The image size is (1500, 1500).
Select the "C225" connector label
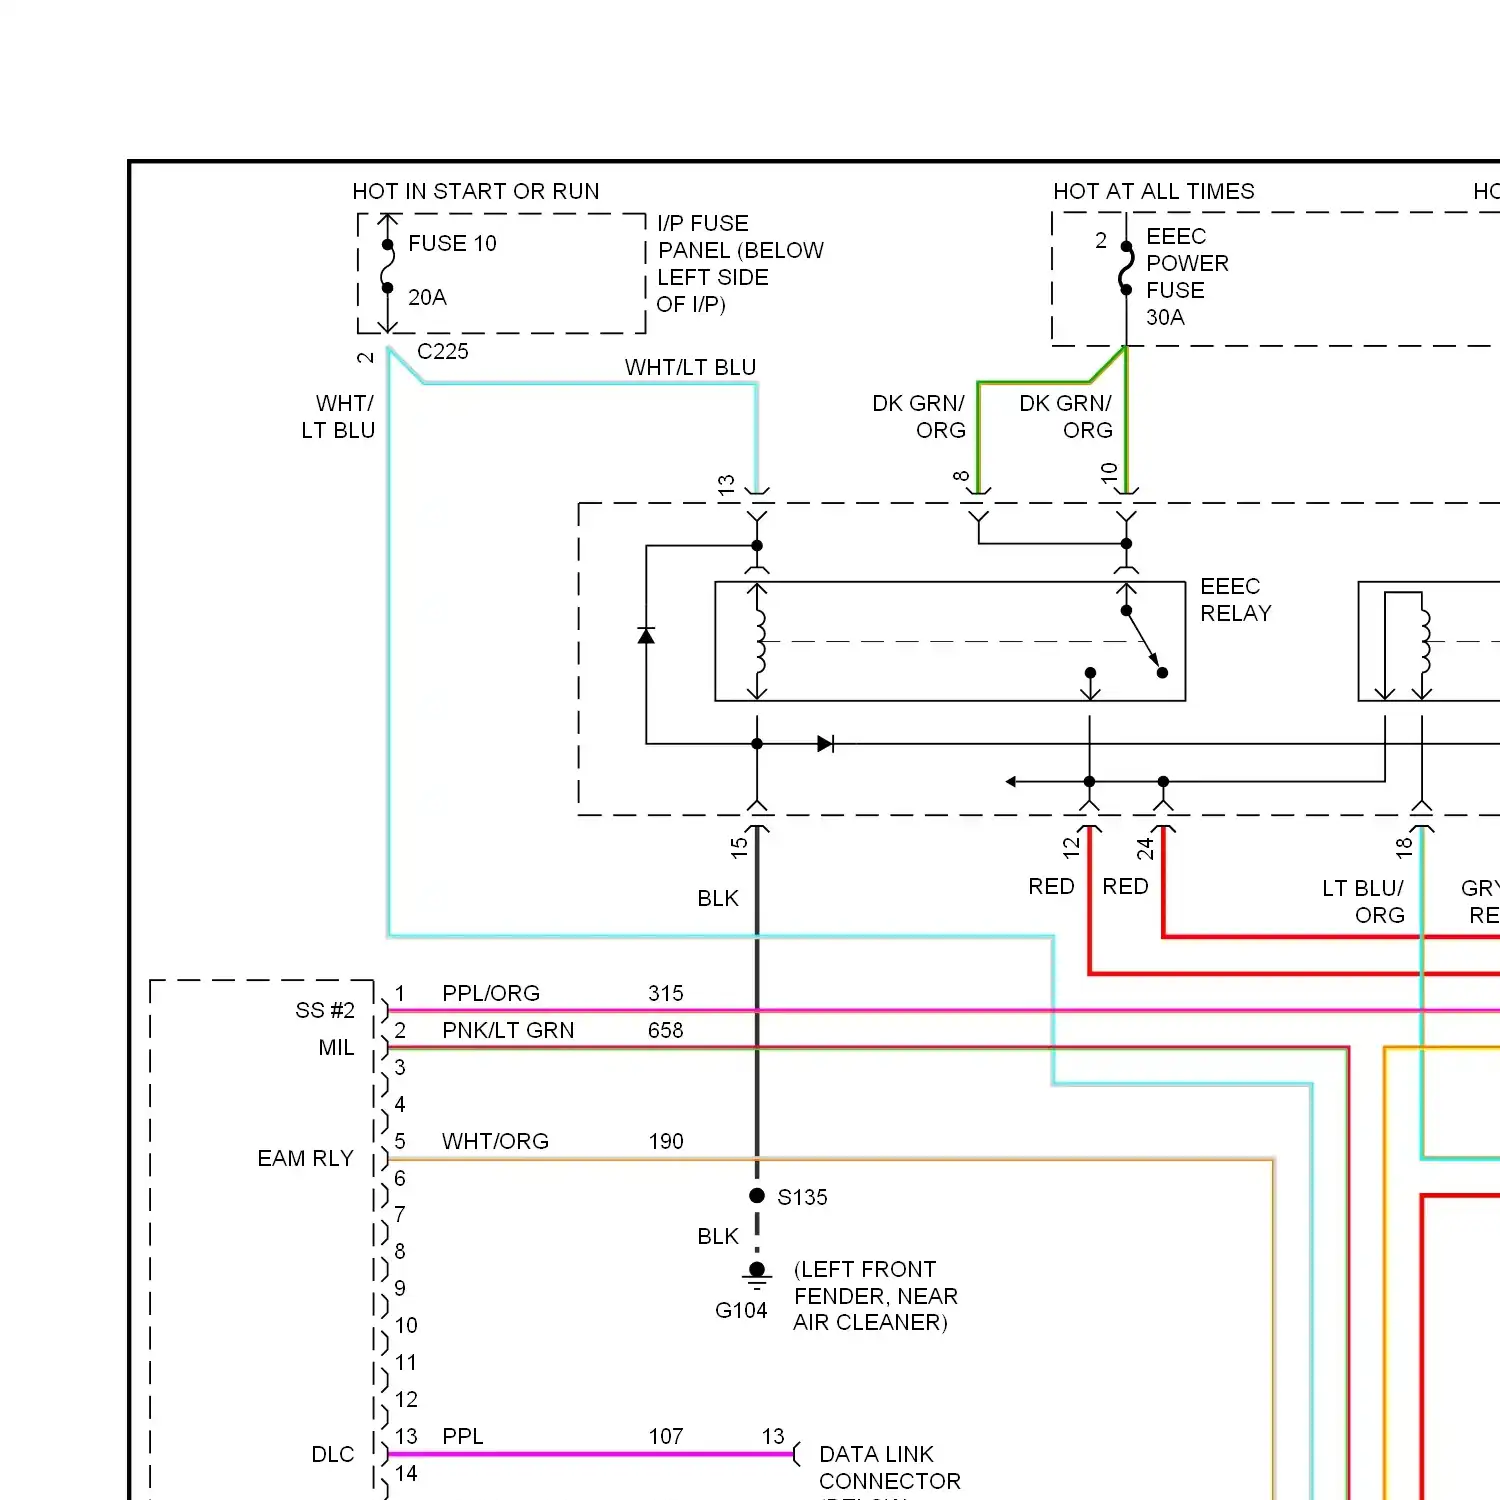[442, 351]
